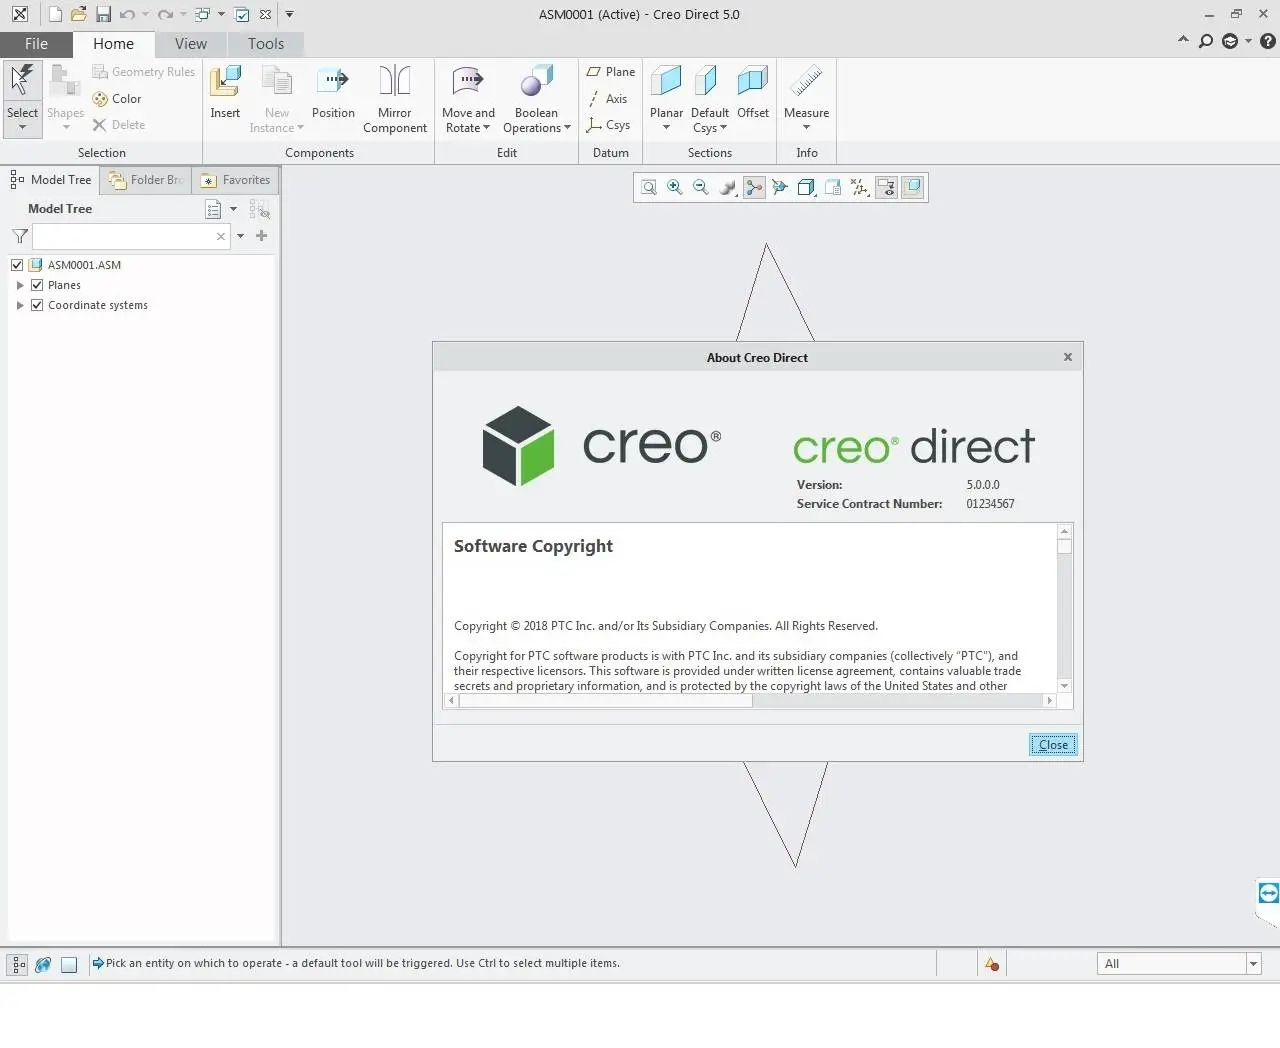
Task: Create a datum Axis
Action: [608, 99]
